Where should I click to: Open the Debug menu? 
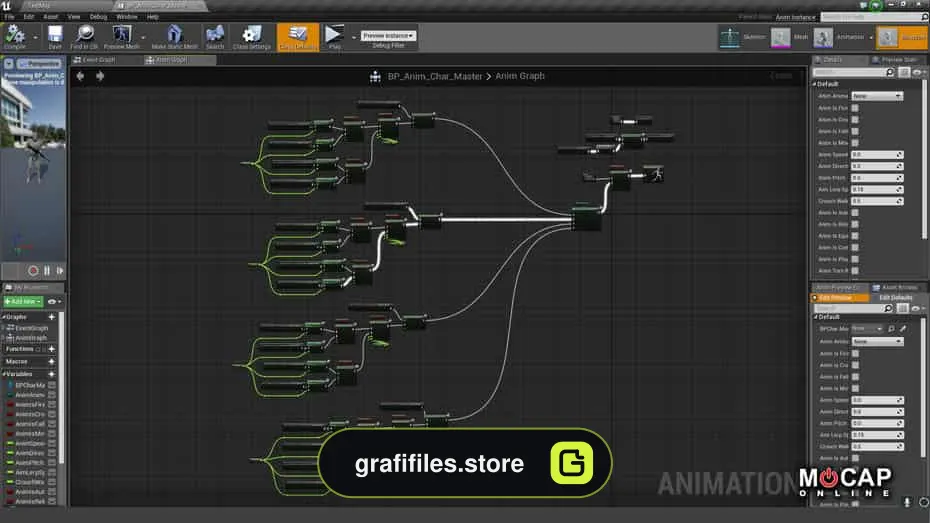98,17
